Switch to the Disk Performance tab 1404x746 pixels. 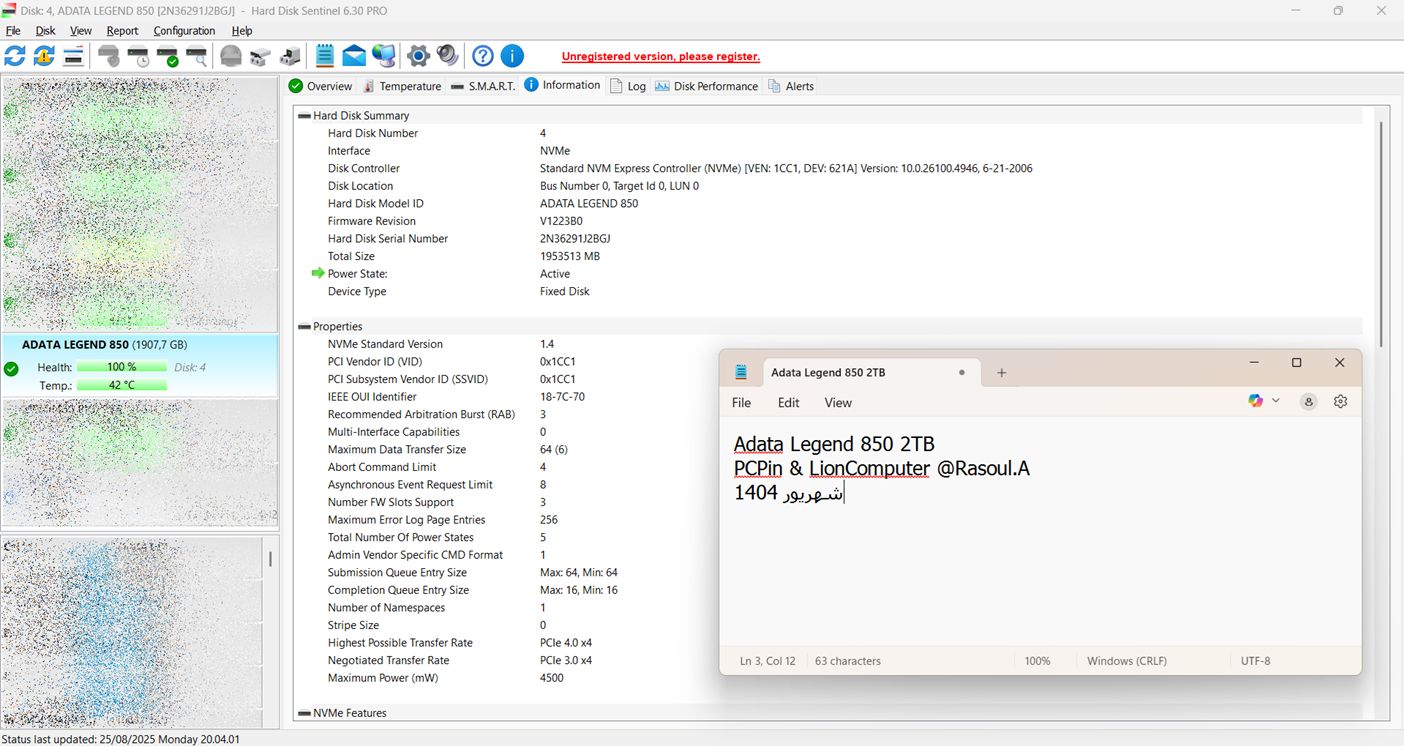(x=707, y=86)
